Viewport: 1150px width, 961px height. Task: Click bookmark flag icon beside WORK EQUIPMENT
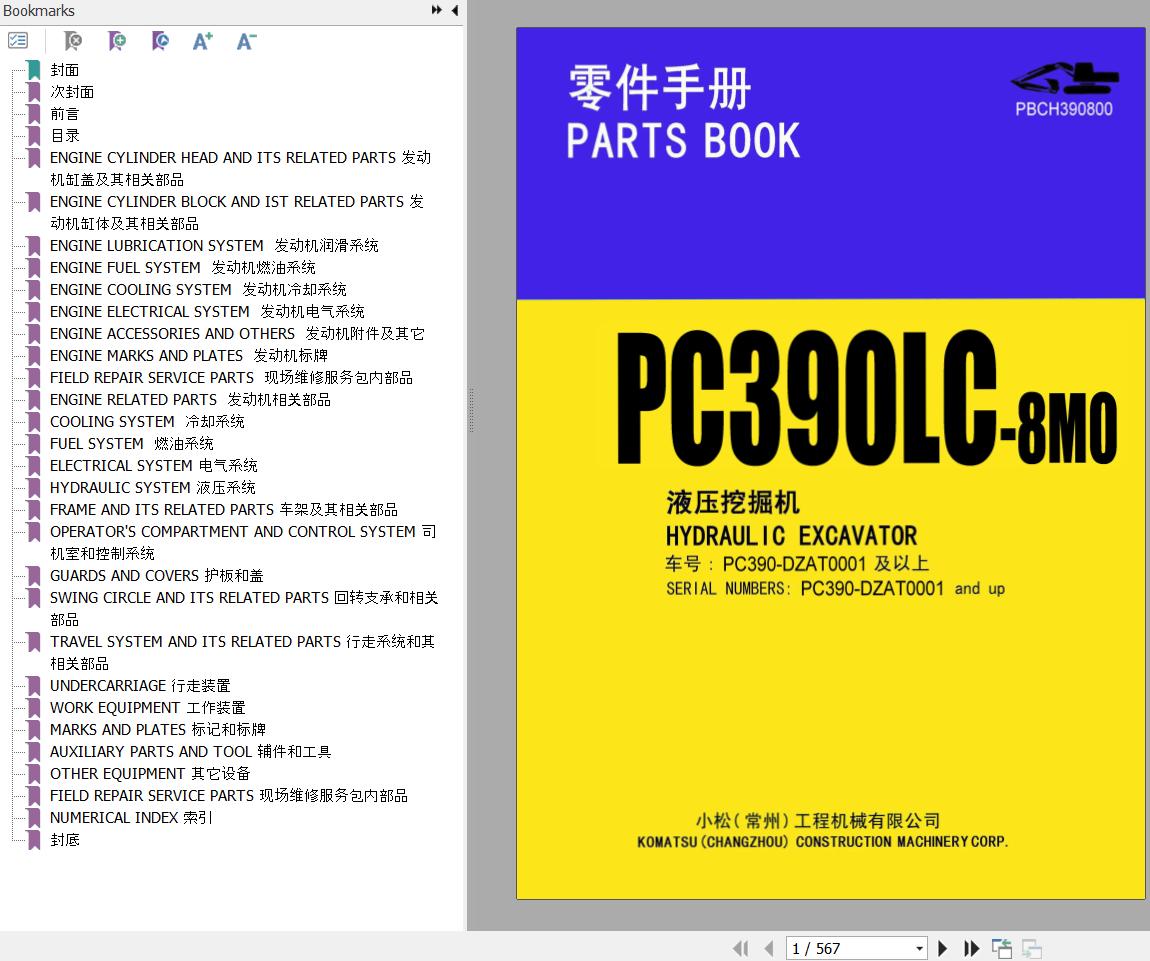(x=34, y=708)
